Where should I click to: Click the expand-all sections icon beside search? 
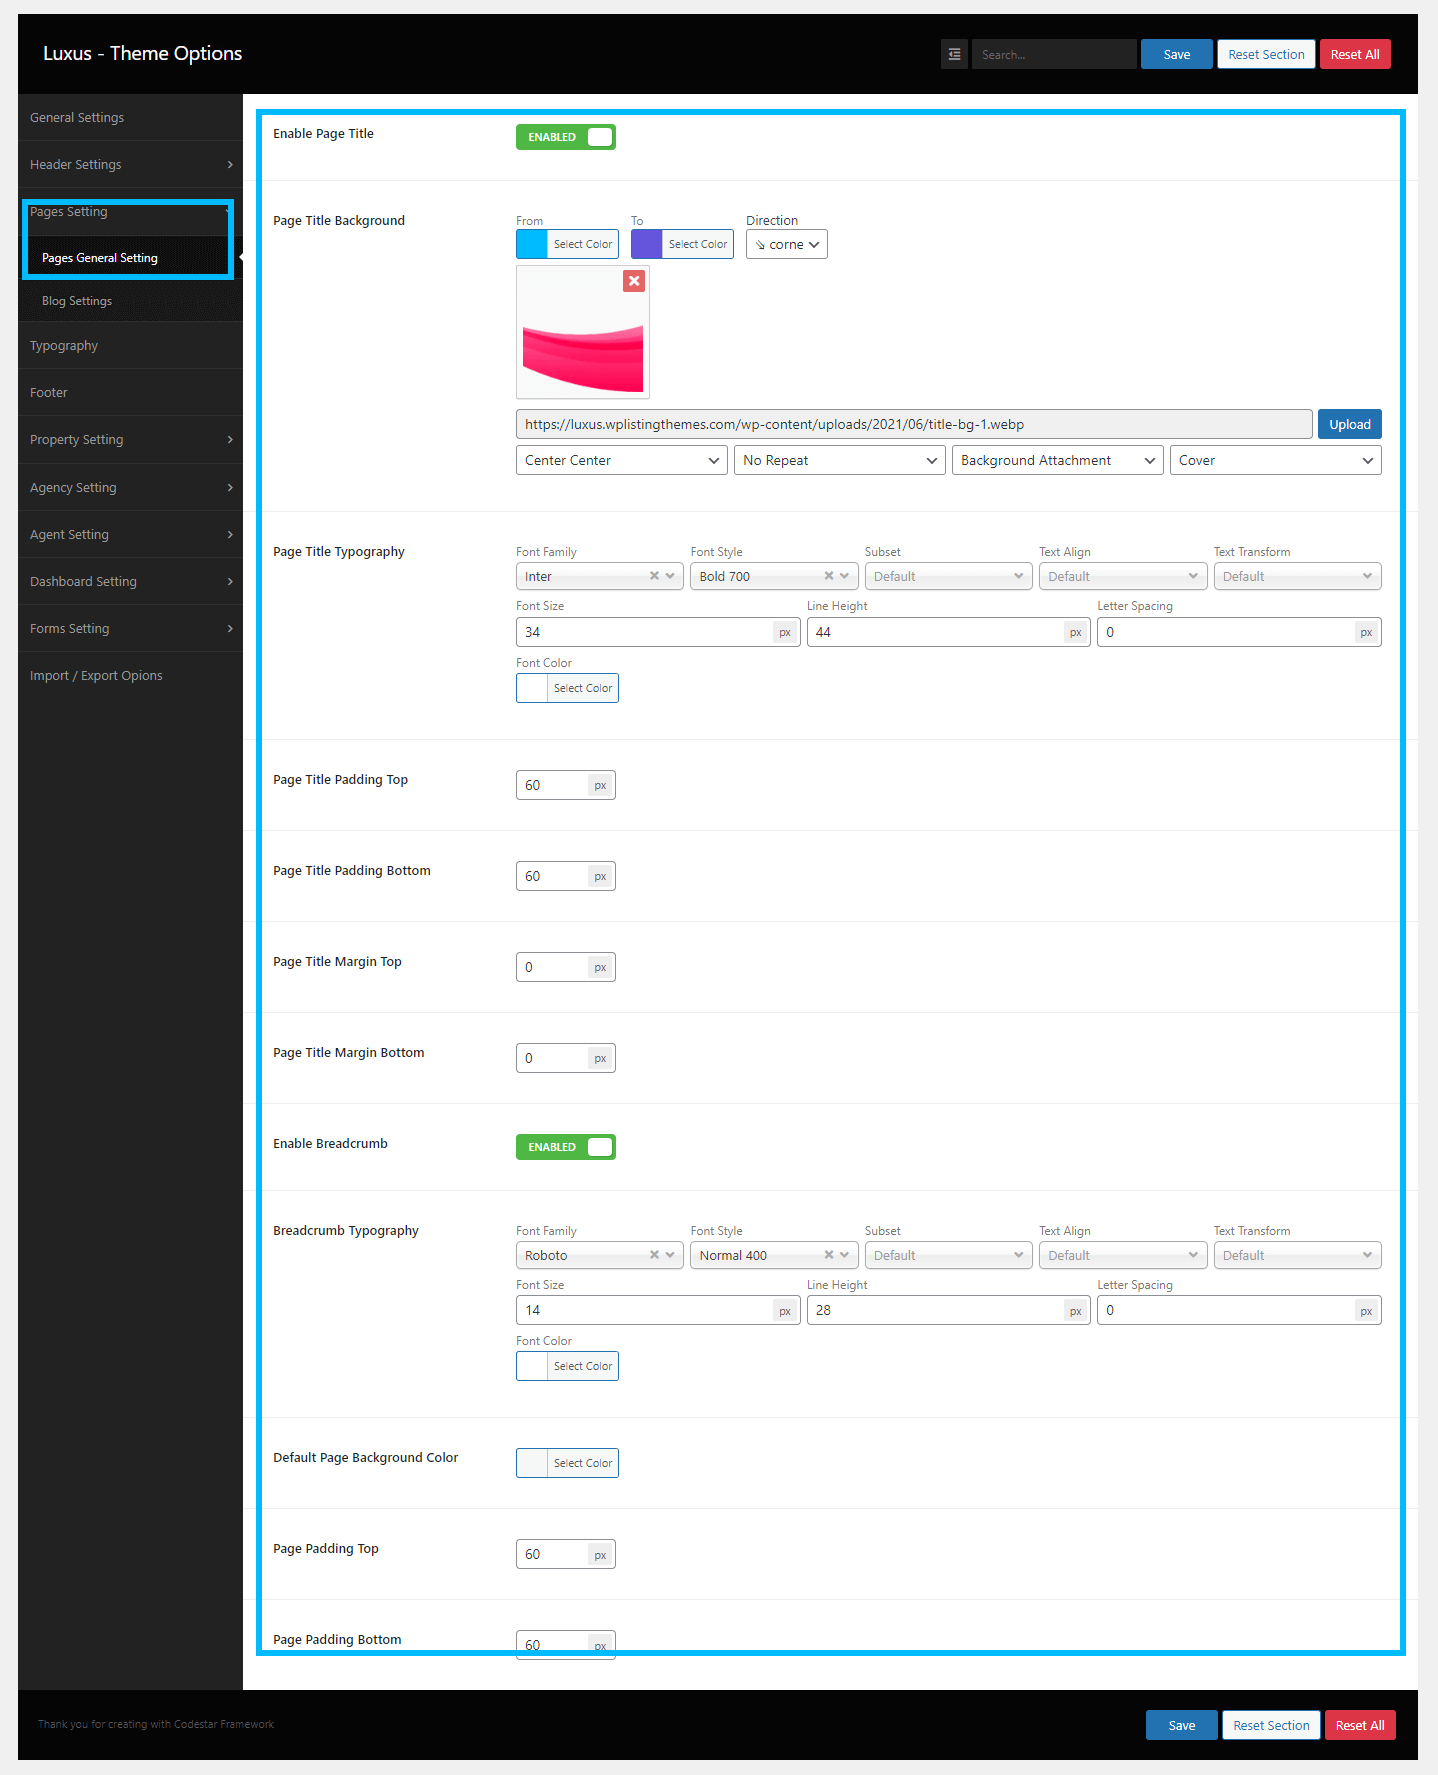point(954,54)
